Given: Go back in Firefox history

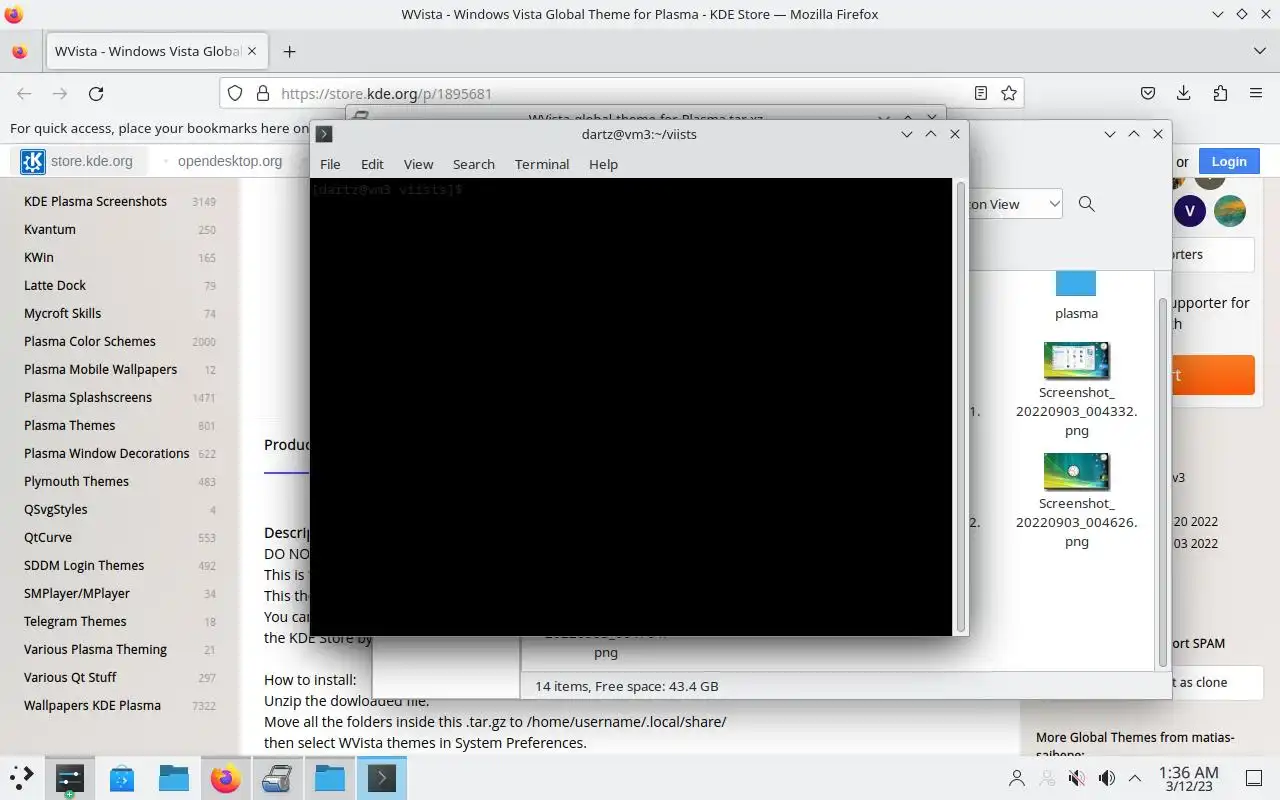Looking at the screenshot, I should coord(24,93).
